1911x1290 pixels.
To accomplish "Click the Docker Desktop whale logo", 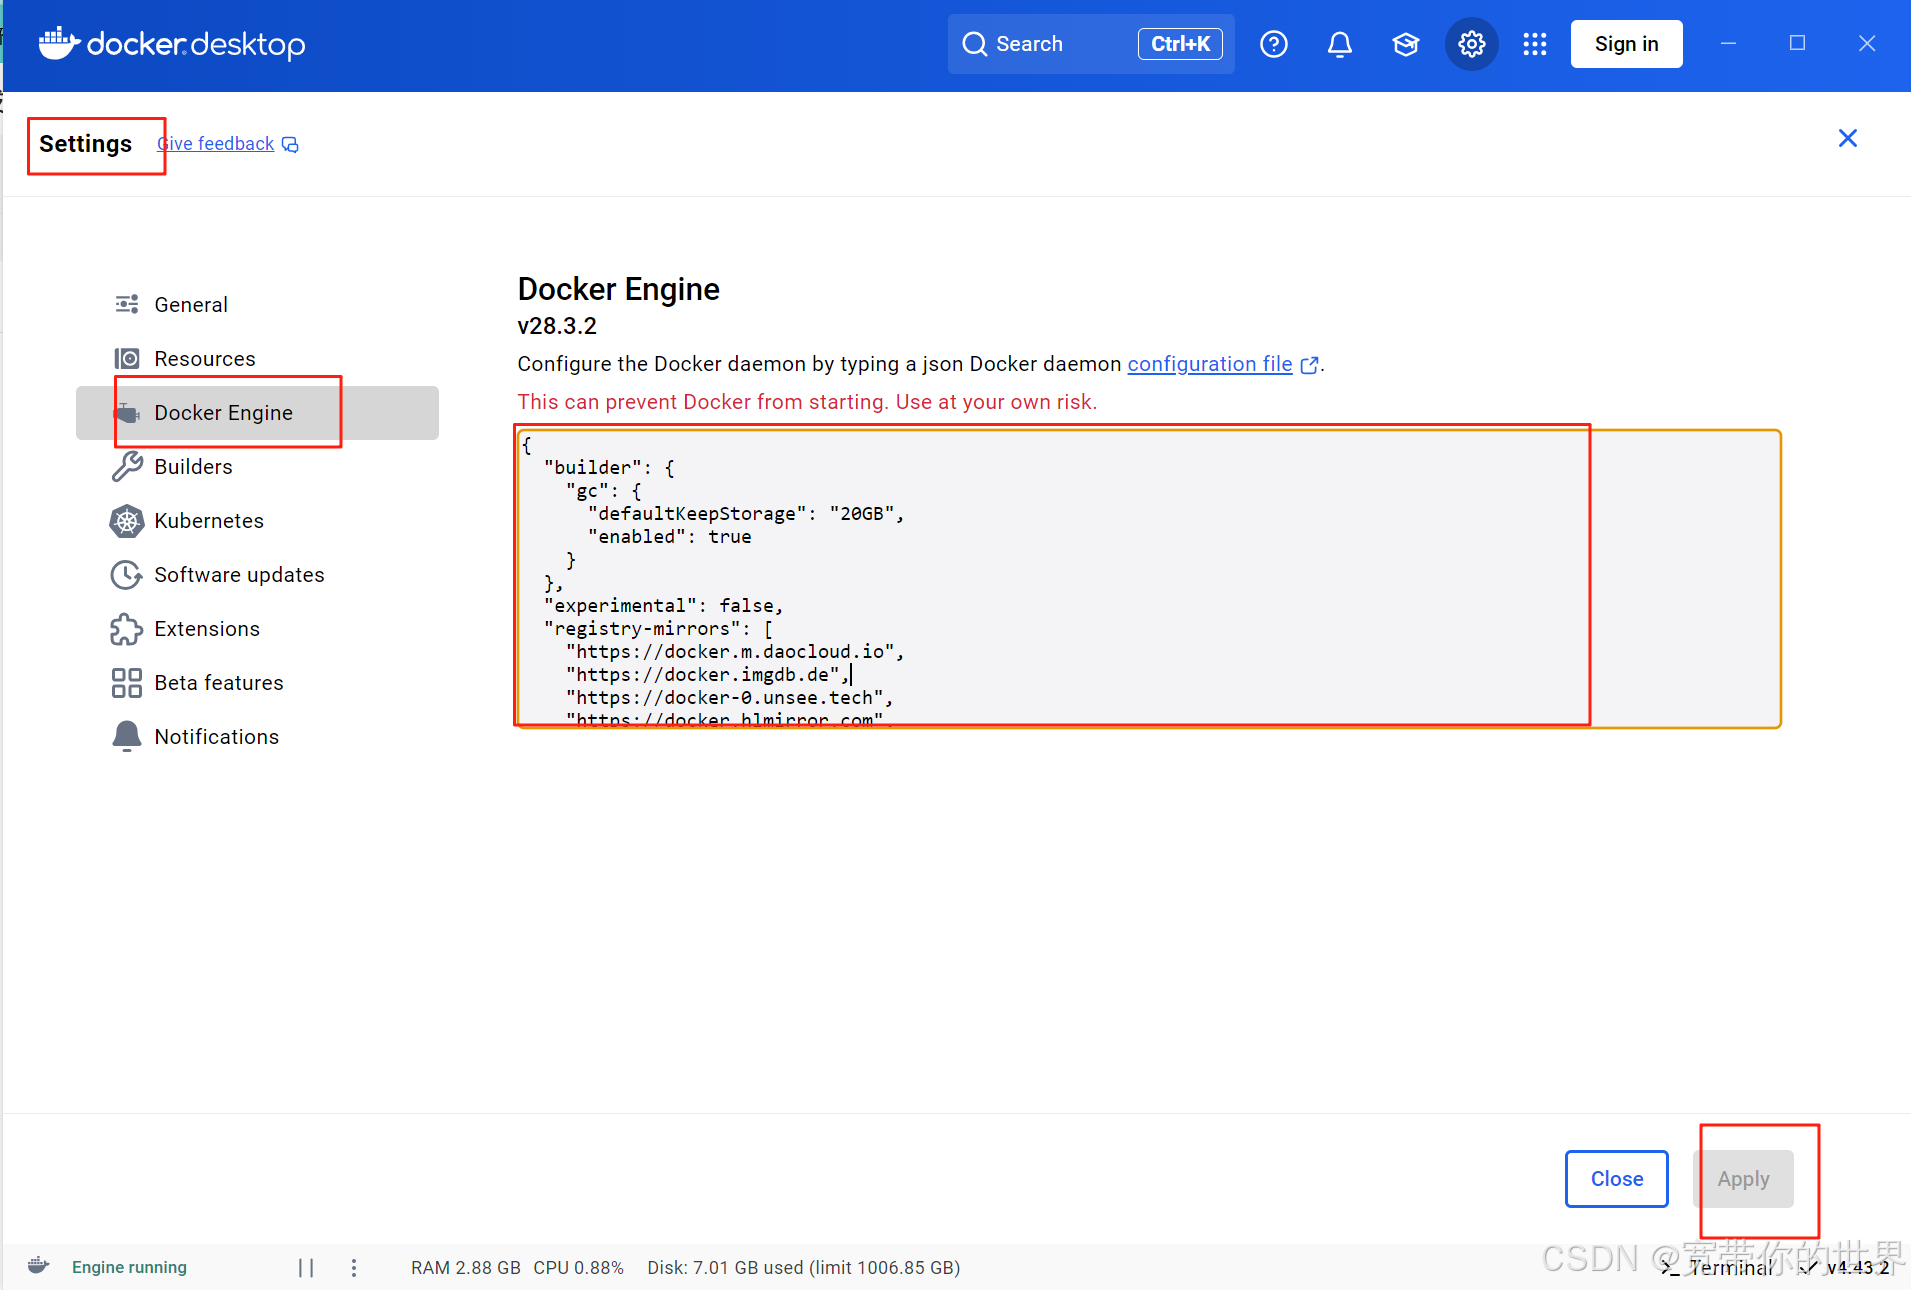I will tap(59, 43).
